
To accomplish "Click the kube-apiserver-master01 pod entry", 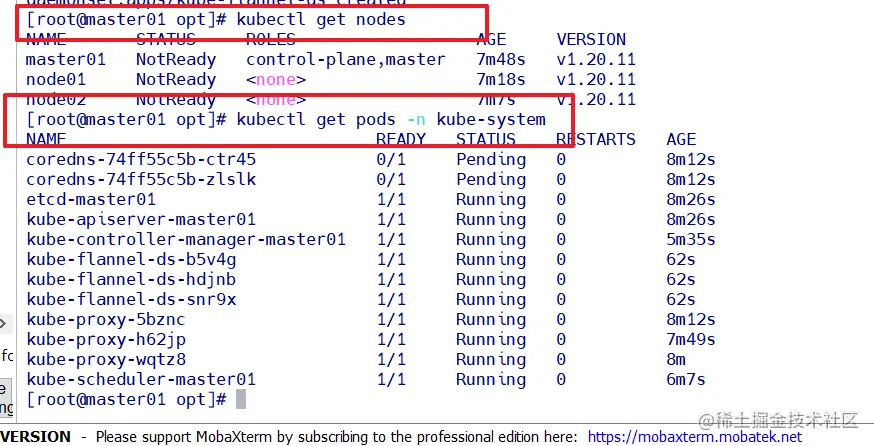I will click(x=141, y=219).
